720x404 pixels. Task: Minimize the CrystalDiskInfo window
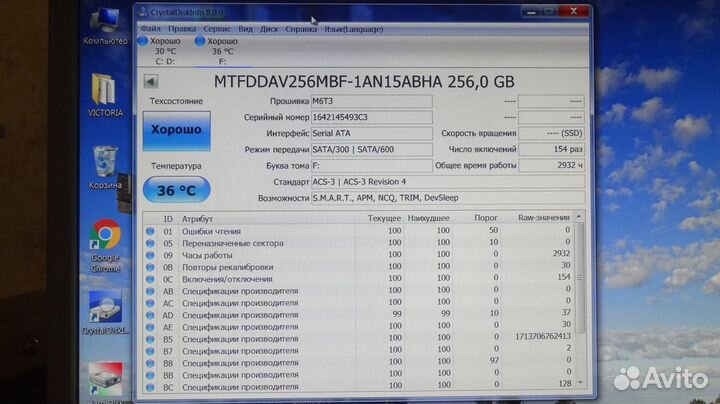click(531, 12)
